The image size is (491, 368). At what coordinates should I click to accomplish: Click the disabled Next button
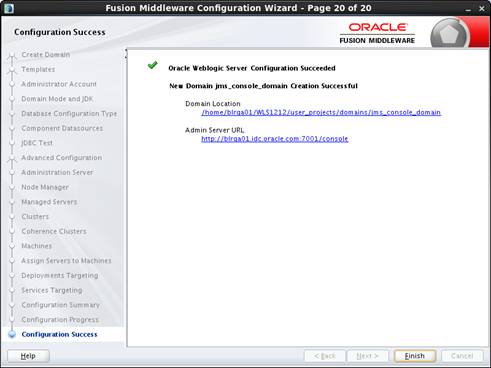coord(367,356)
